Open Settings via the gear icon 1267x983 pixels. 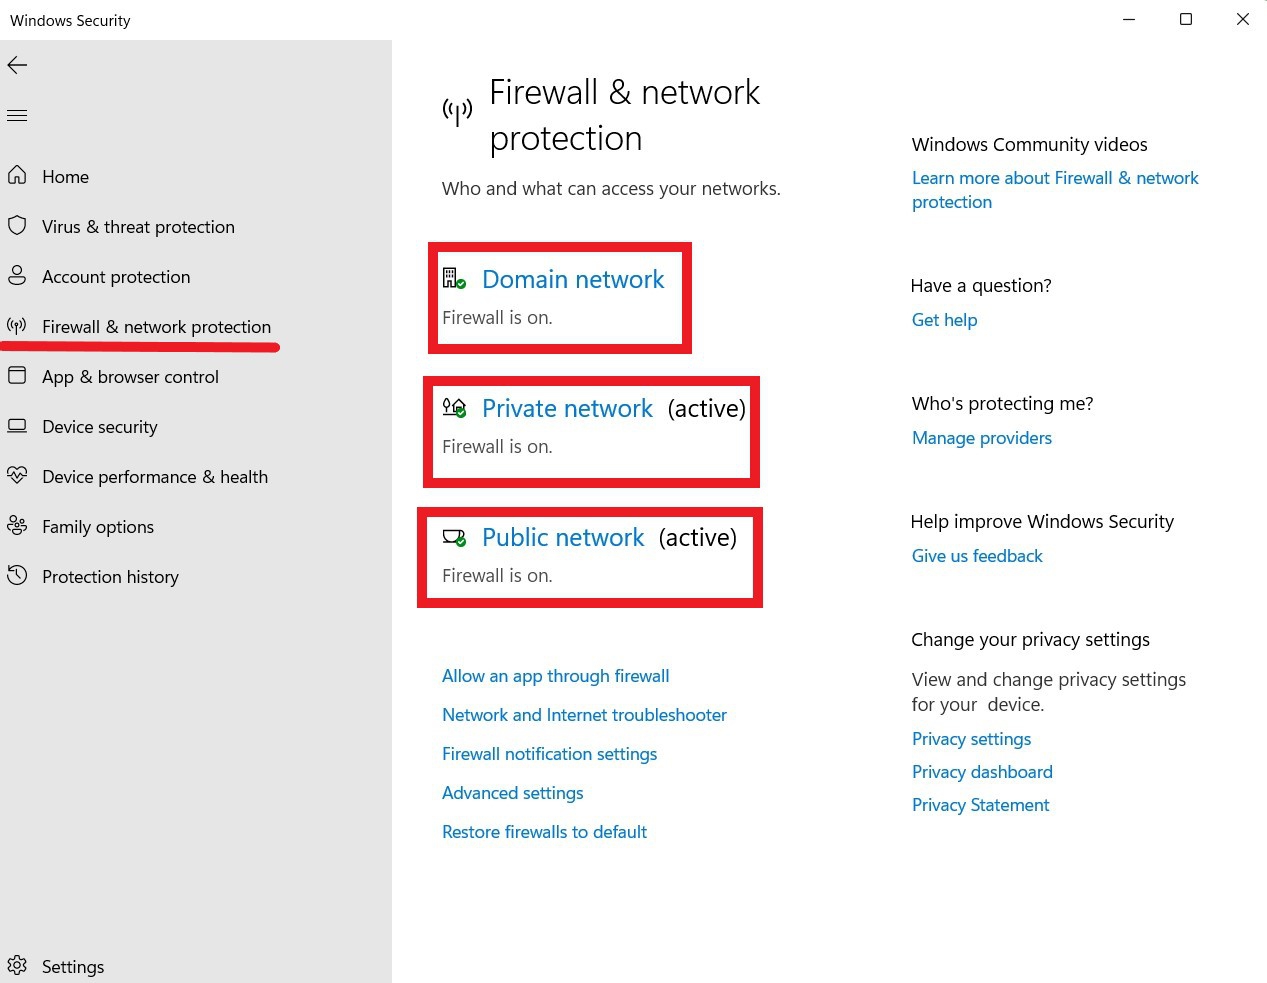point(17,966)
